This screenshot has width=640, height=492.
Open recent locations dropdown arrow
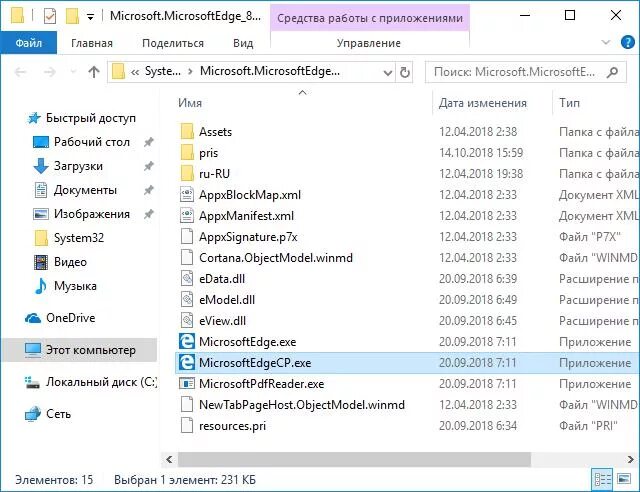click(x=73, y=72)
